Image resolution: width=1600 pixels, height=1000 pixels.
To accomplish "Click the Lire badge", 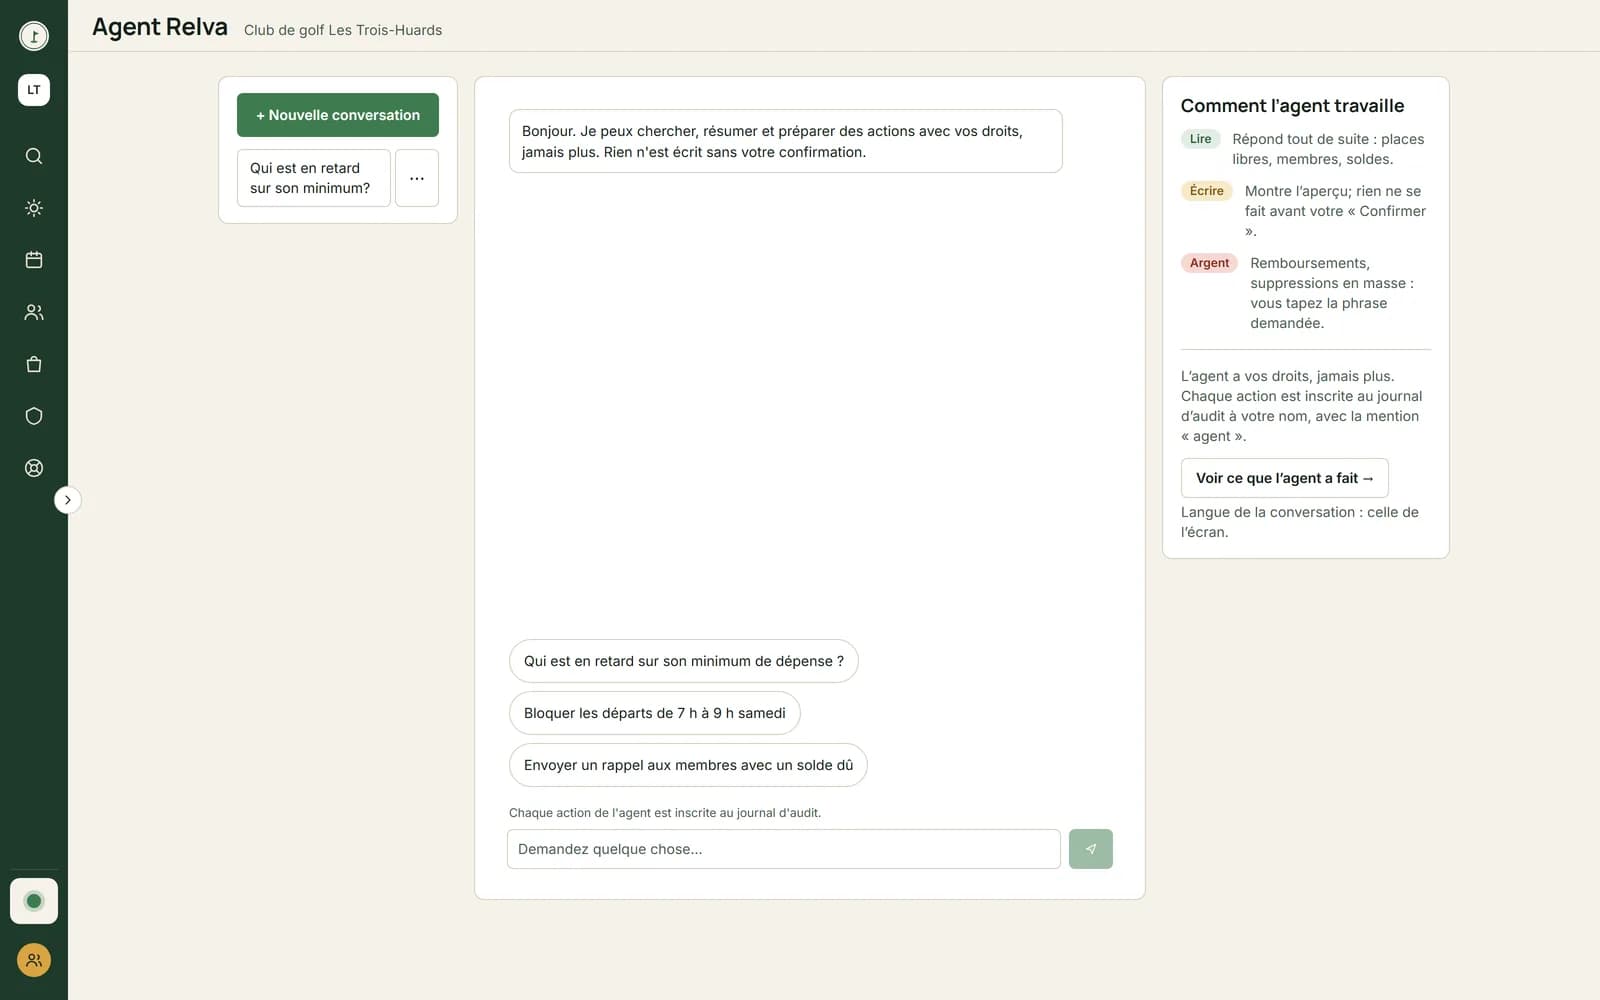I will pyautogui.click(x=1200, y=139).
